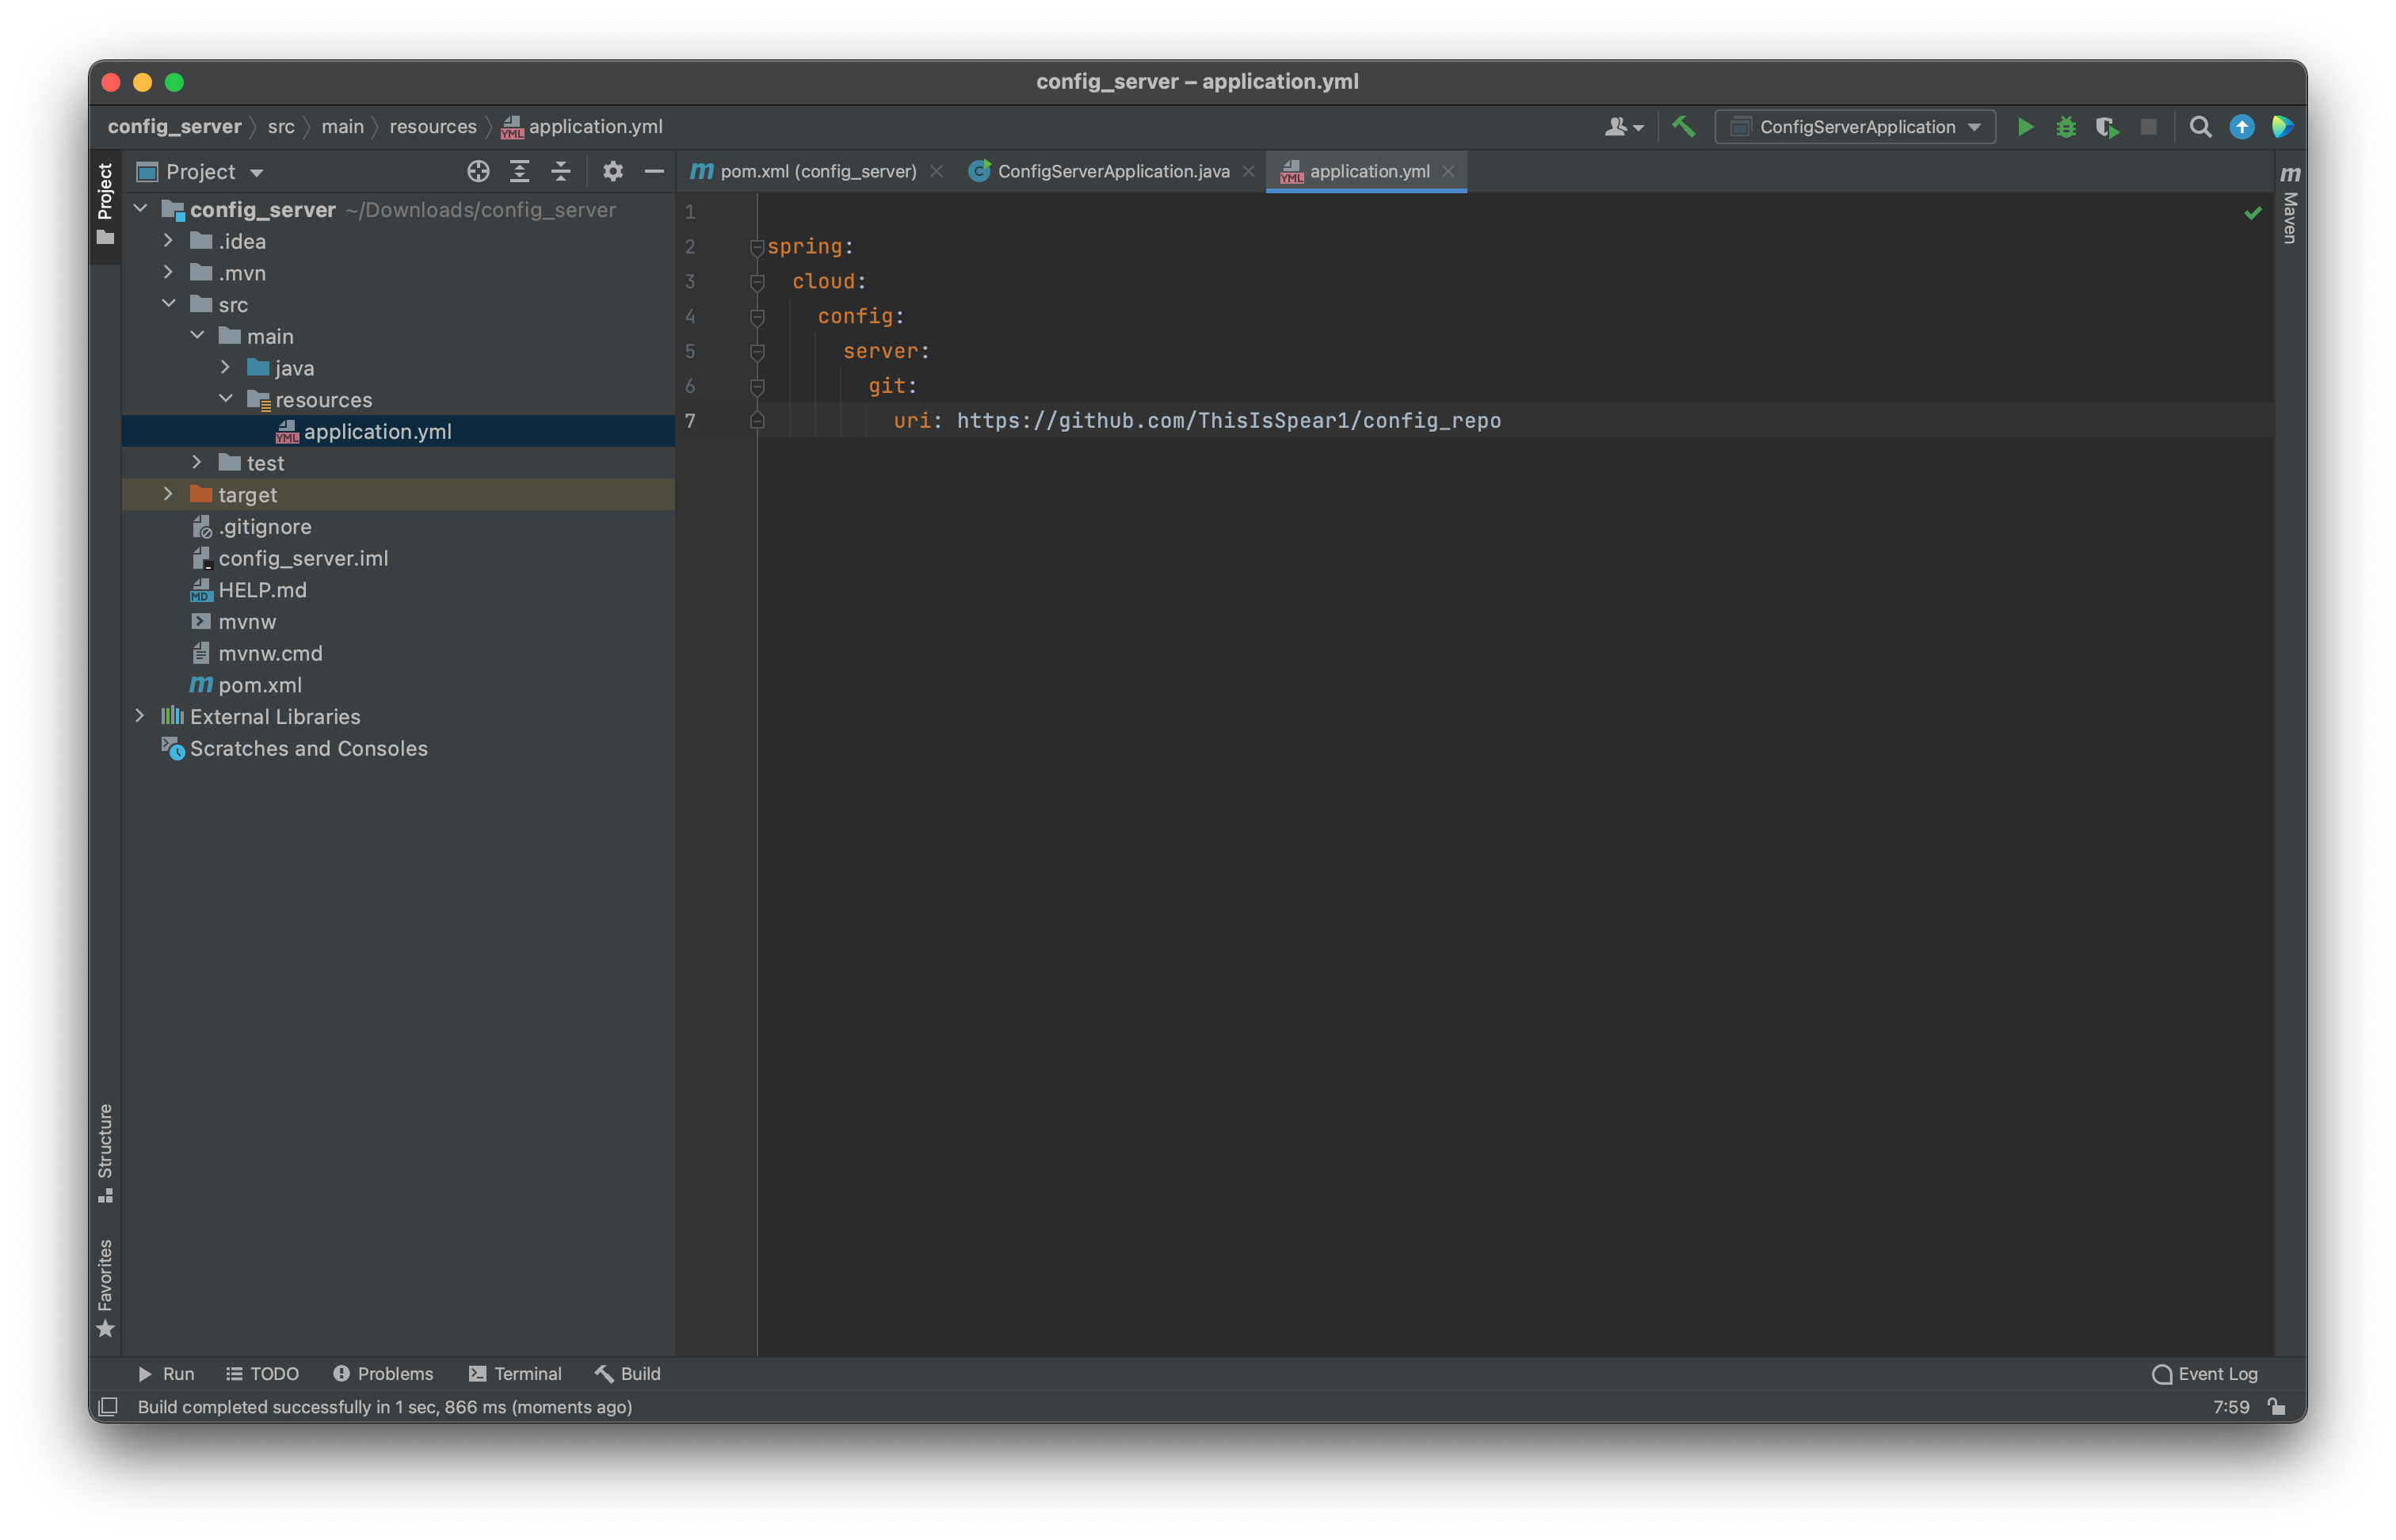
Task: Click Select Opened File locate icon
Action: pyautogui.click(x=478, y=172)
